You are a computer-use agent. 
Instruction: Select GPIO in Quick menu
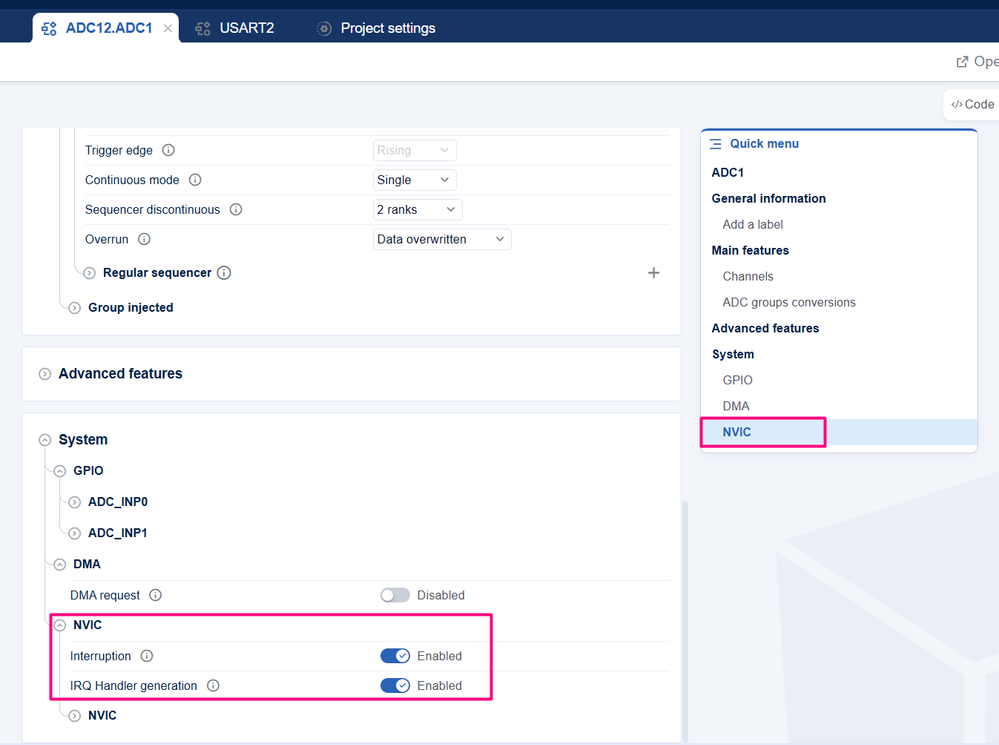[x=737, y=380]
